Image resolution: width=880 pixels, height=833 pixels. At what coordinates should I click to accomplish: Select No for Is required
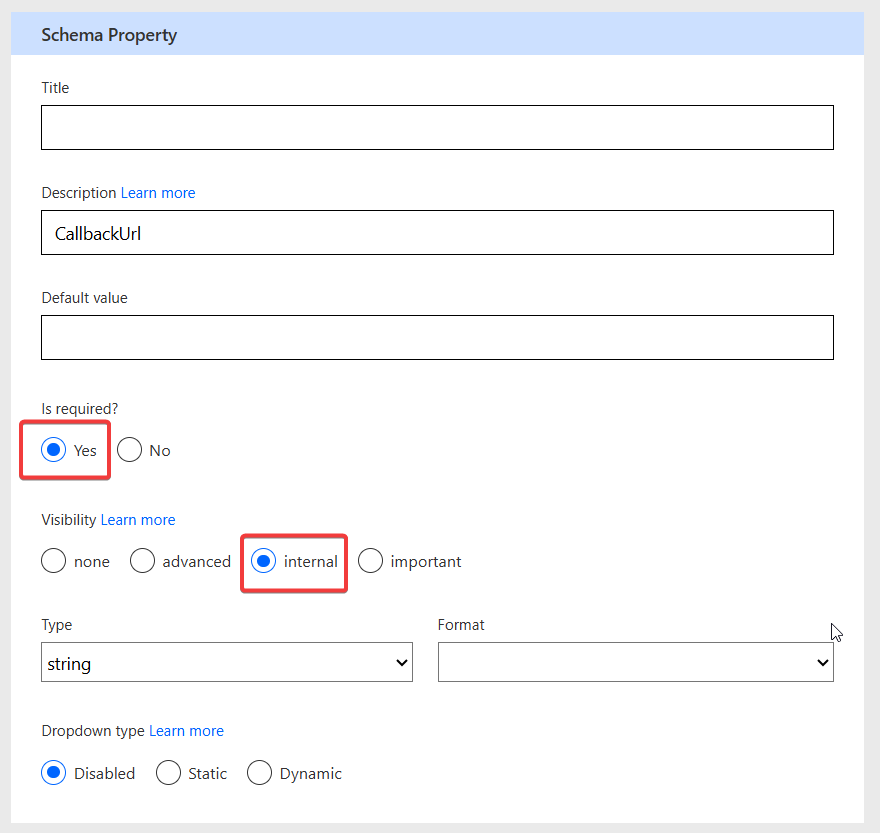[x=130, y=450]
